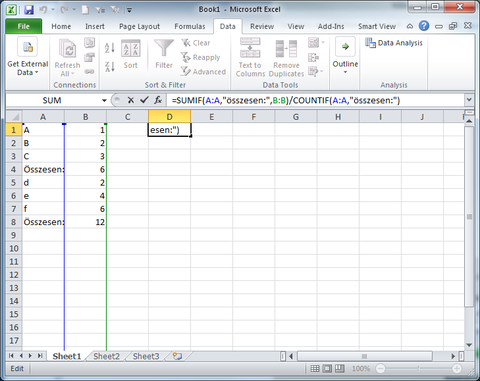Click inside the formula bar text
Viewport: 480px width, 381px height.
pyautogui.click(x=286, y=100)
